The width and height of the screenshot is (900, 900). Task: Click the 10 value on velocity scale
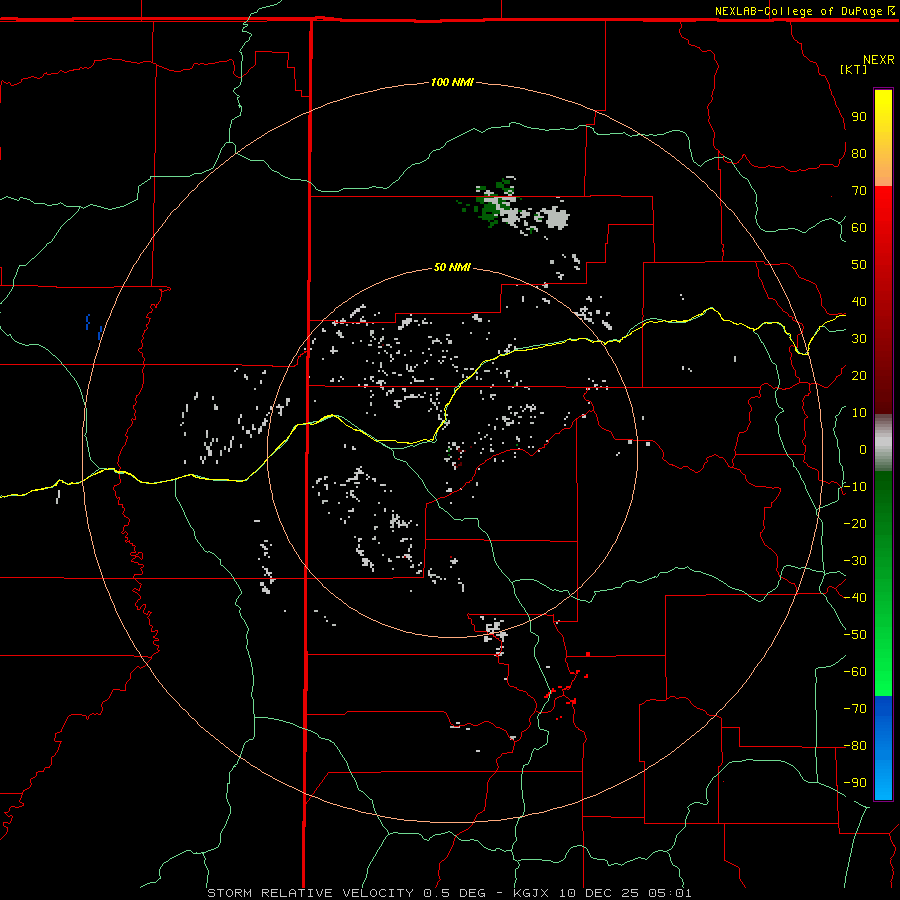(x=859, y=413)
